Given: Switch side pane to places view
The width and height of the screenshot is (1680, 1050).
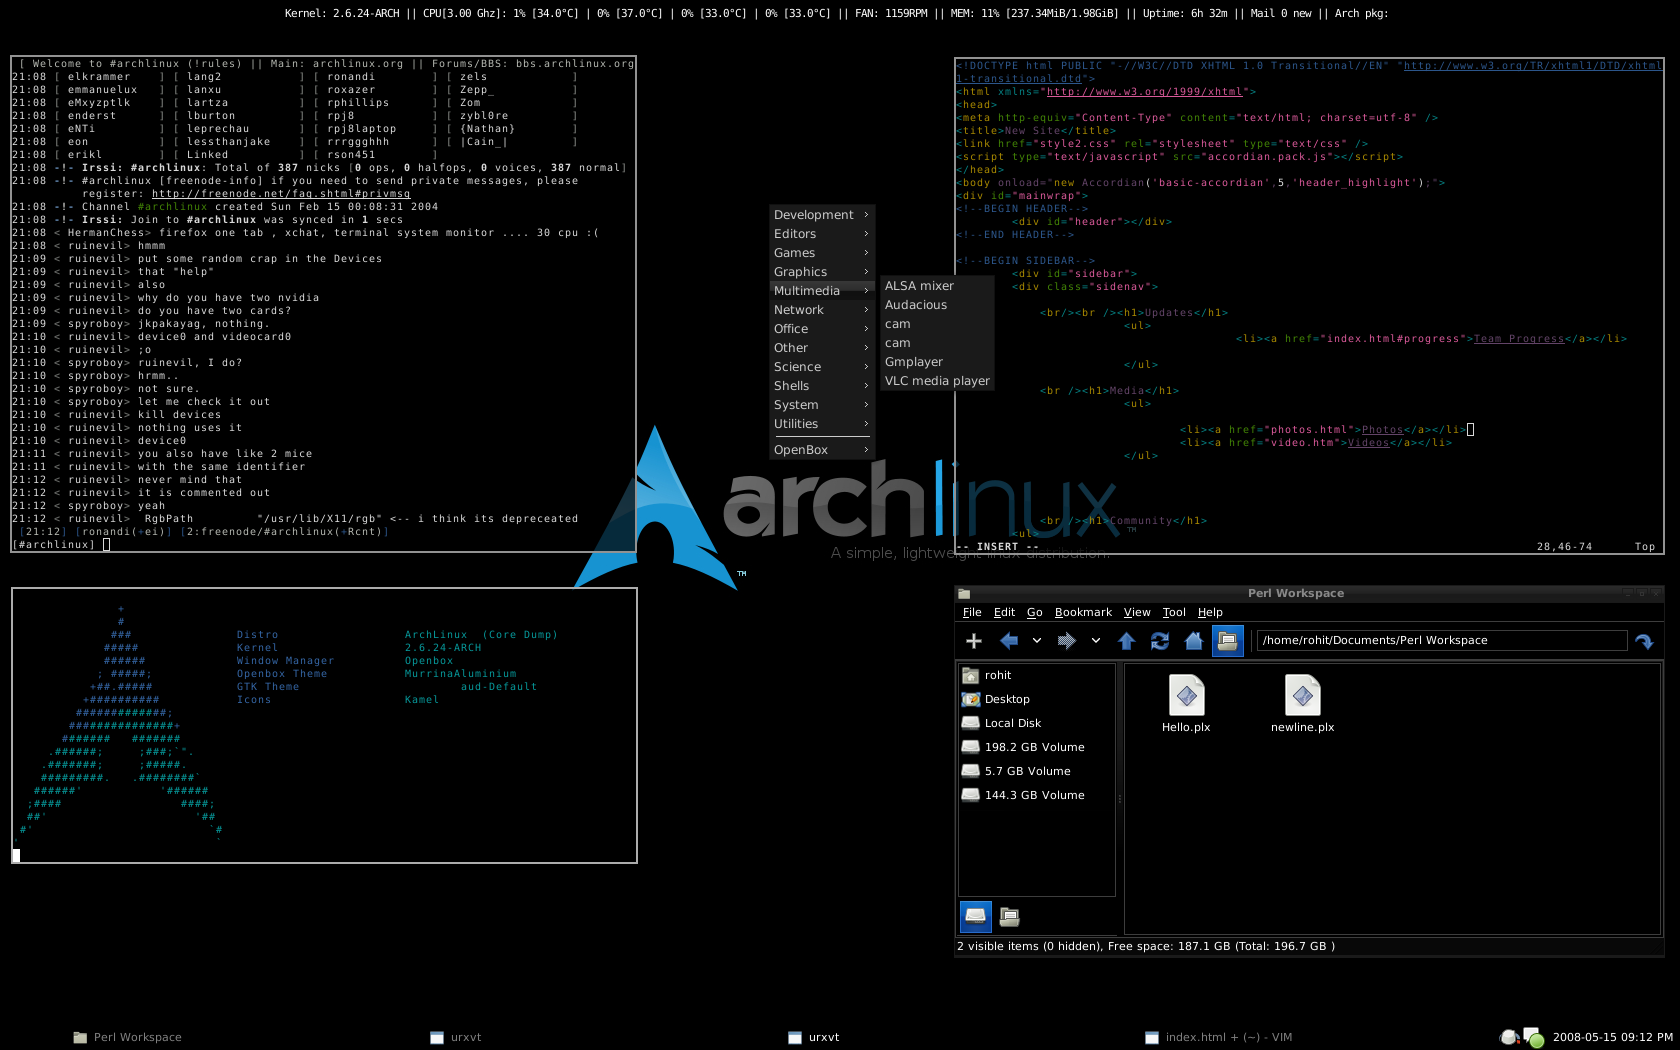Looking at the screenshot, I should tap(976, 916).
